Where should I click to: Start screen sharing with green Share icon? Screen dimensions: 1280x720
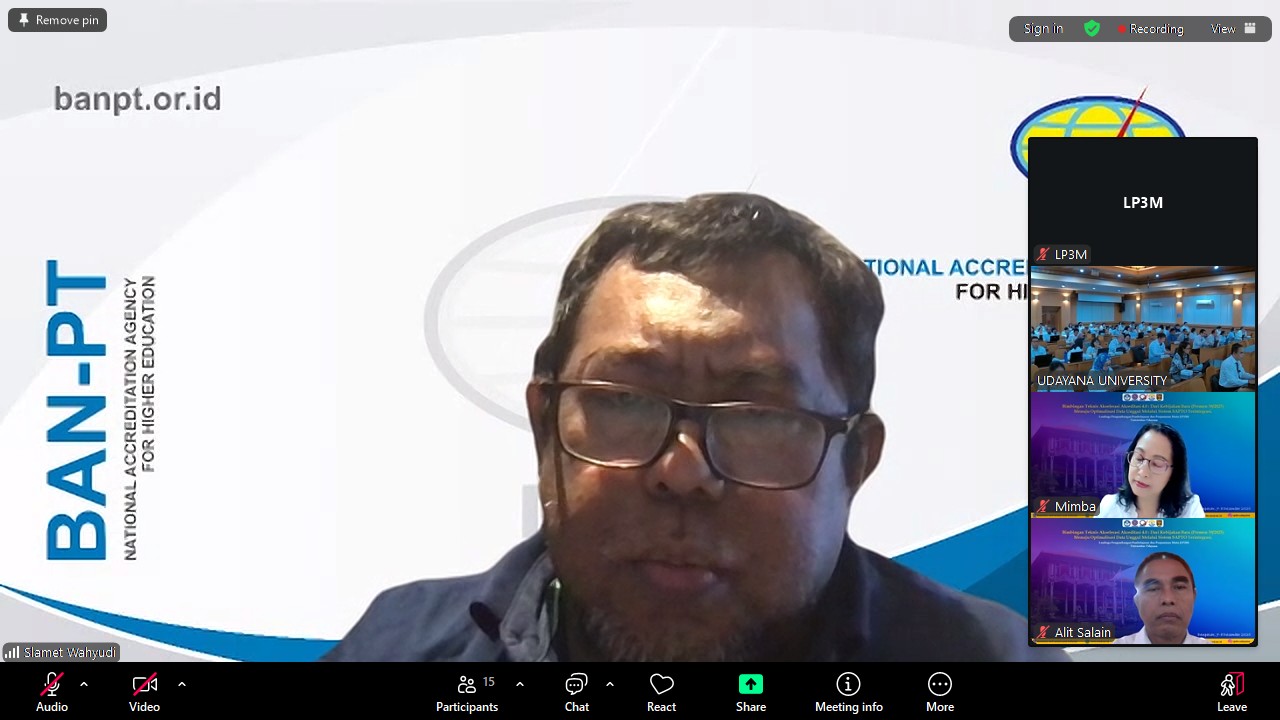(751, 684)
